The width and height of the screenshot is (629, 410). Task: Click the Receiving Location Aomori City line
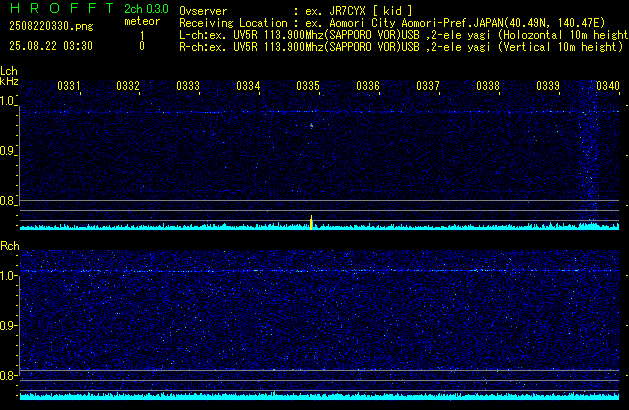pyautogui.click(x=392, y=23)
